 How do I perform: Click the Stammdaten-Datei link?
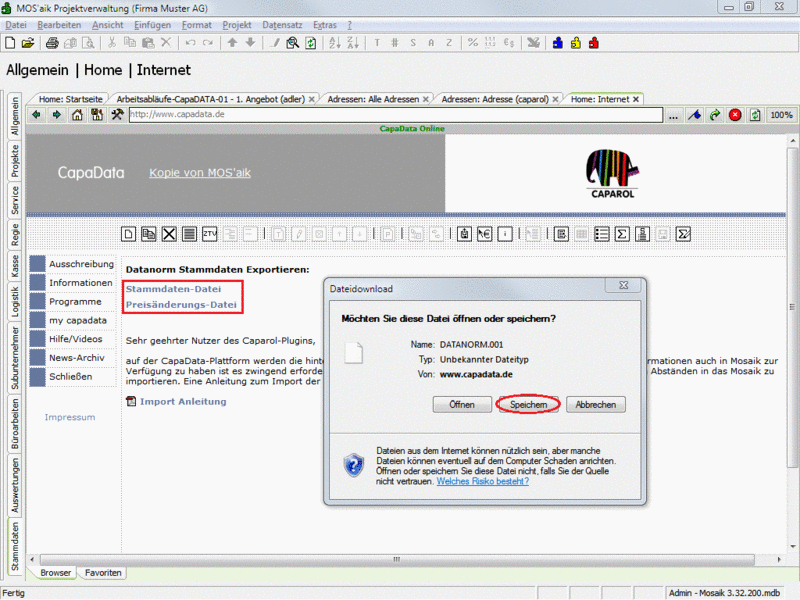point(173,289)
